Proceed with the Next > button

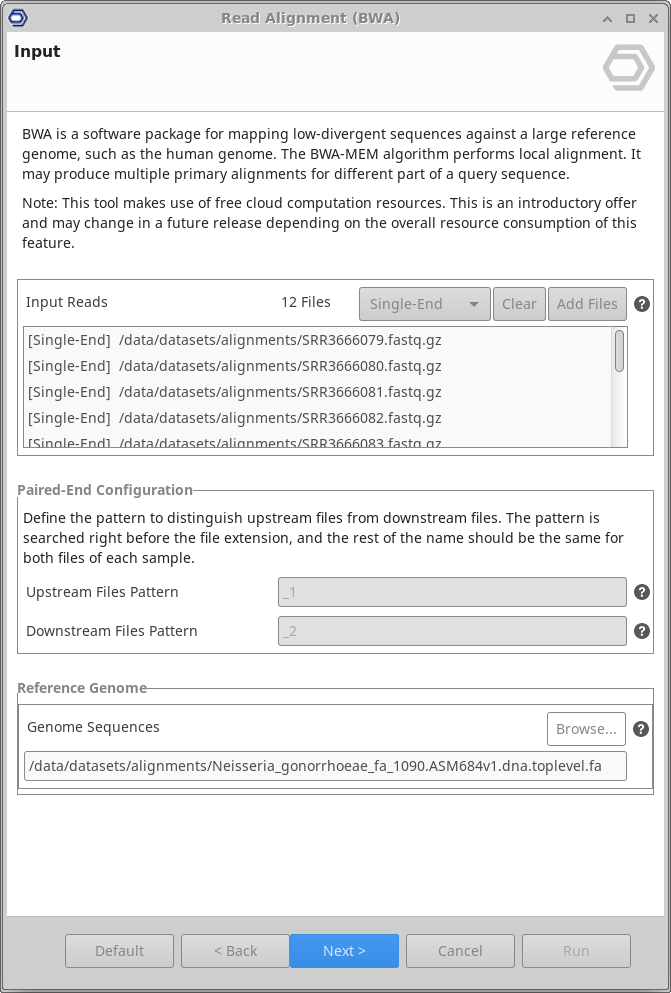344,951
